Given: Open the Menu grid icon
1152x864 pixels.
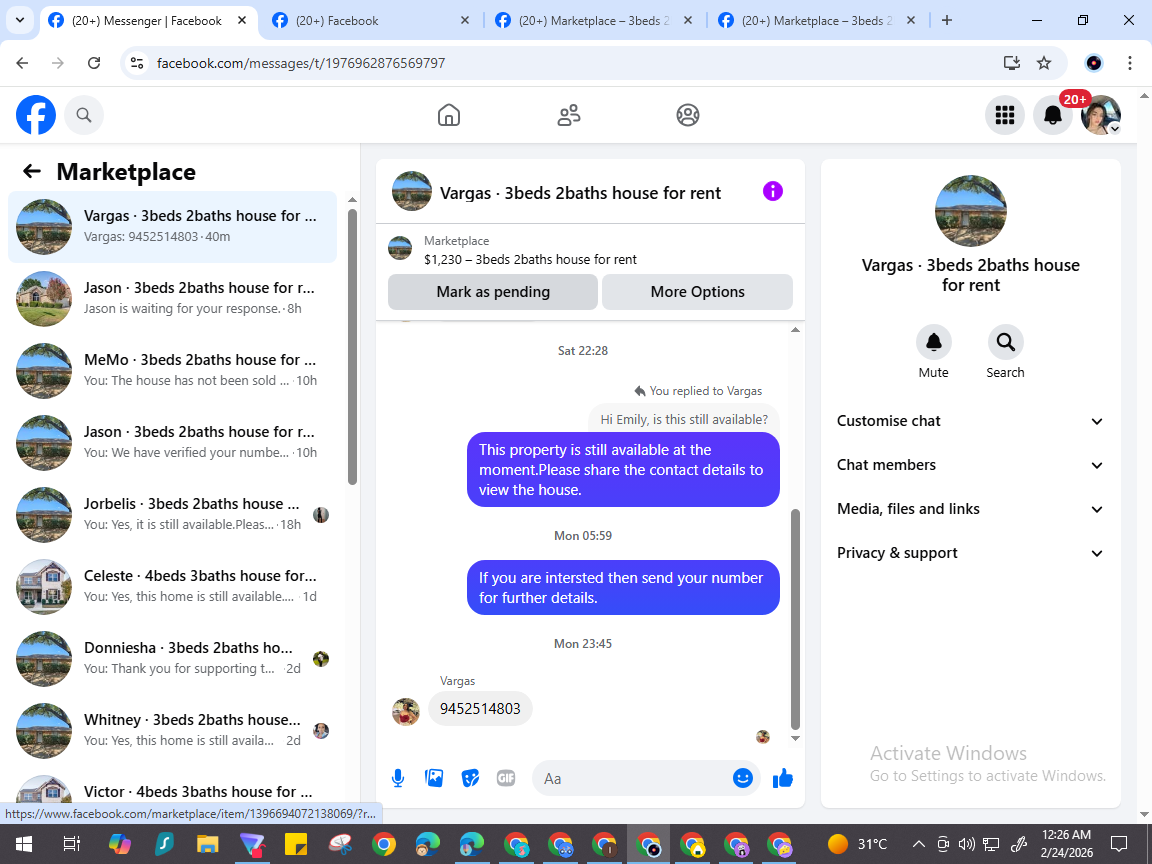Looking at the screenshot, I should pos(1004,115).
